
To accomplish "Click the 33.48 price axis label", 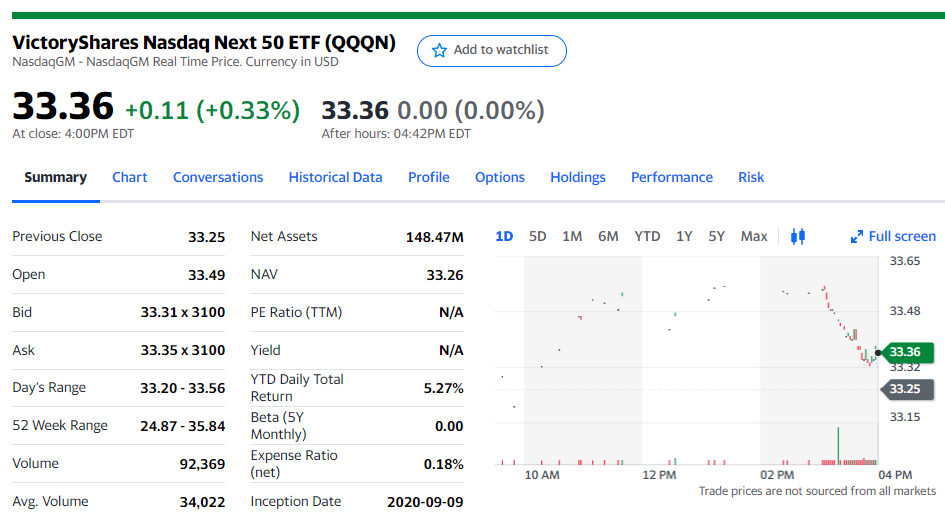I will (905, 311).
